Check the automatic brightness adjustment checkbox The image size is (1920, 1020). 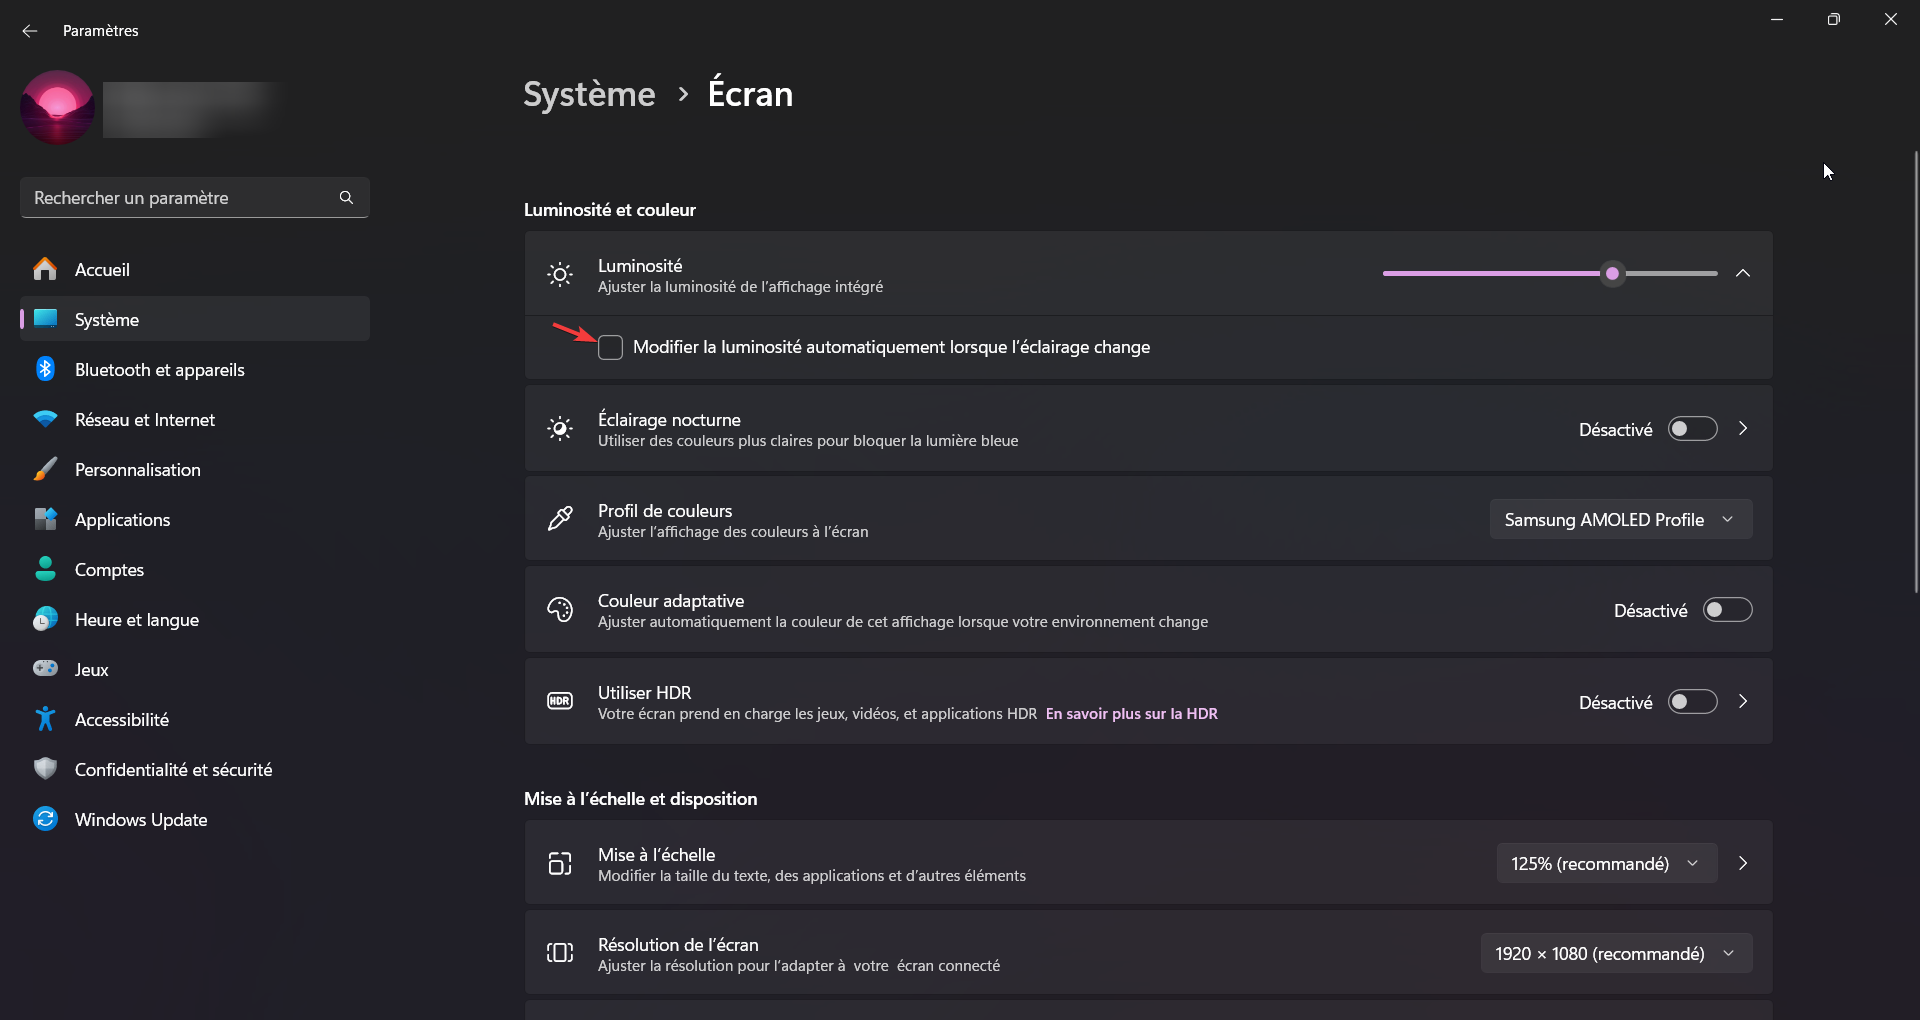tap(610, 347)
